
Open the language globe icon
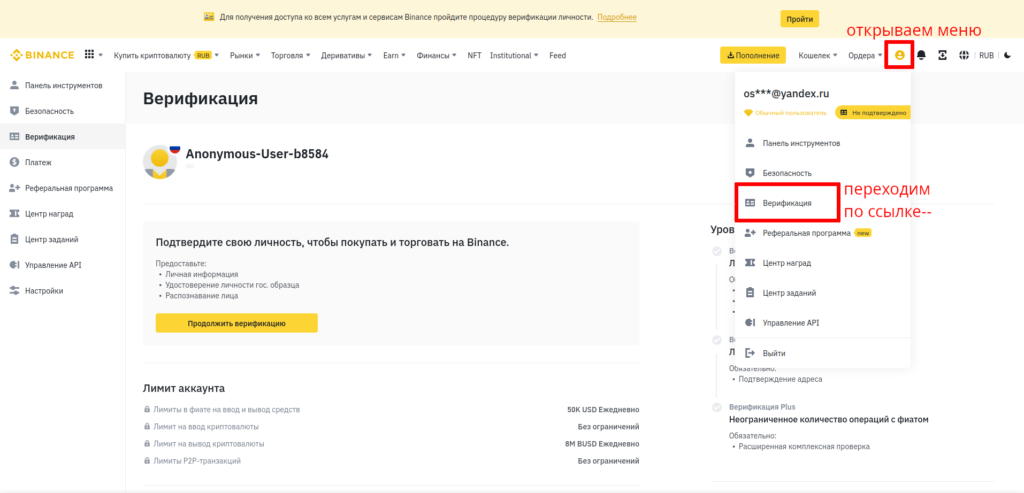pos(963,56)
